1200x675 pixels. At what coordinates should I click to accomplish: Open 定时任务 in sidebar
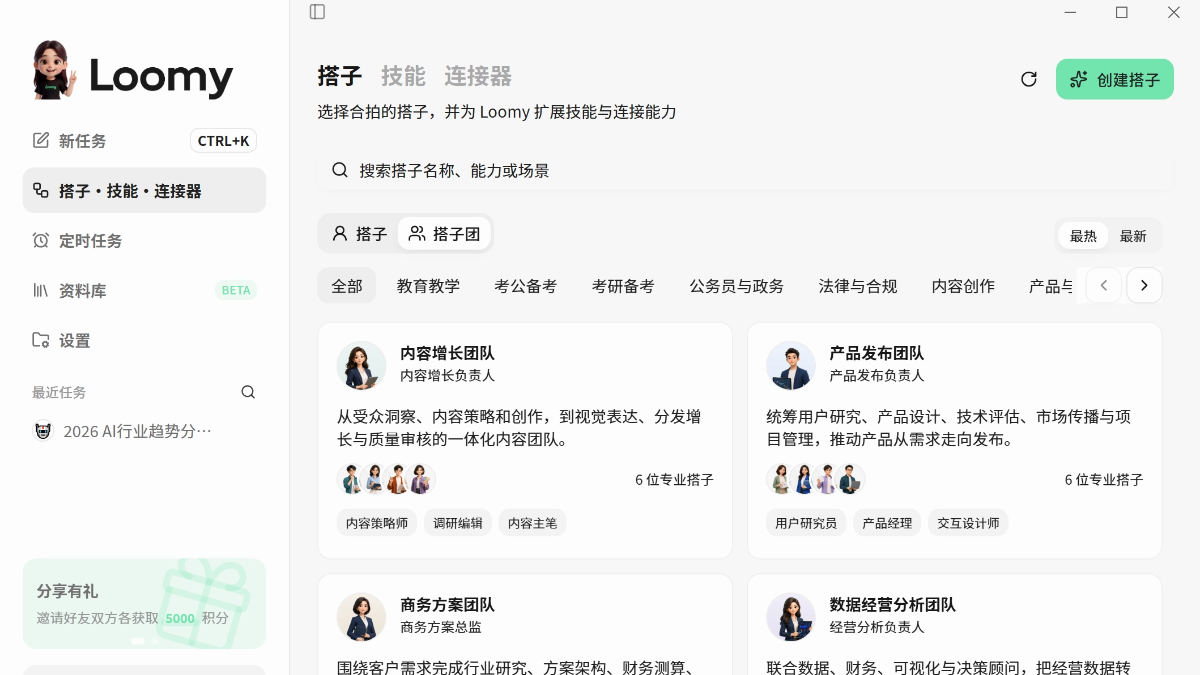tap(144, 240)
